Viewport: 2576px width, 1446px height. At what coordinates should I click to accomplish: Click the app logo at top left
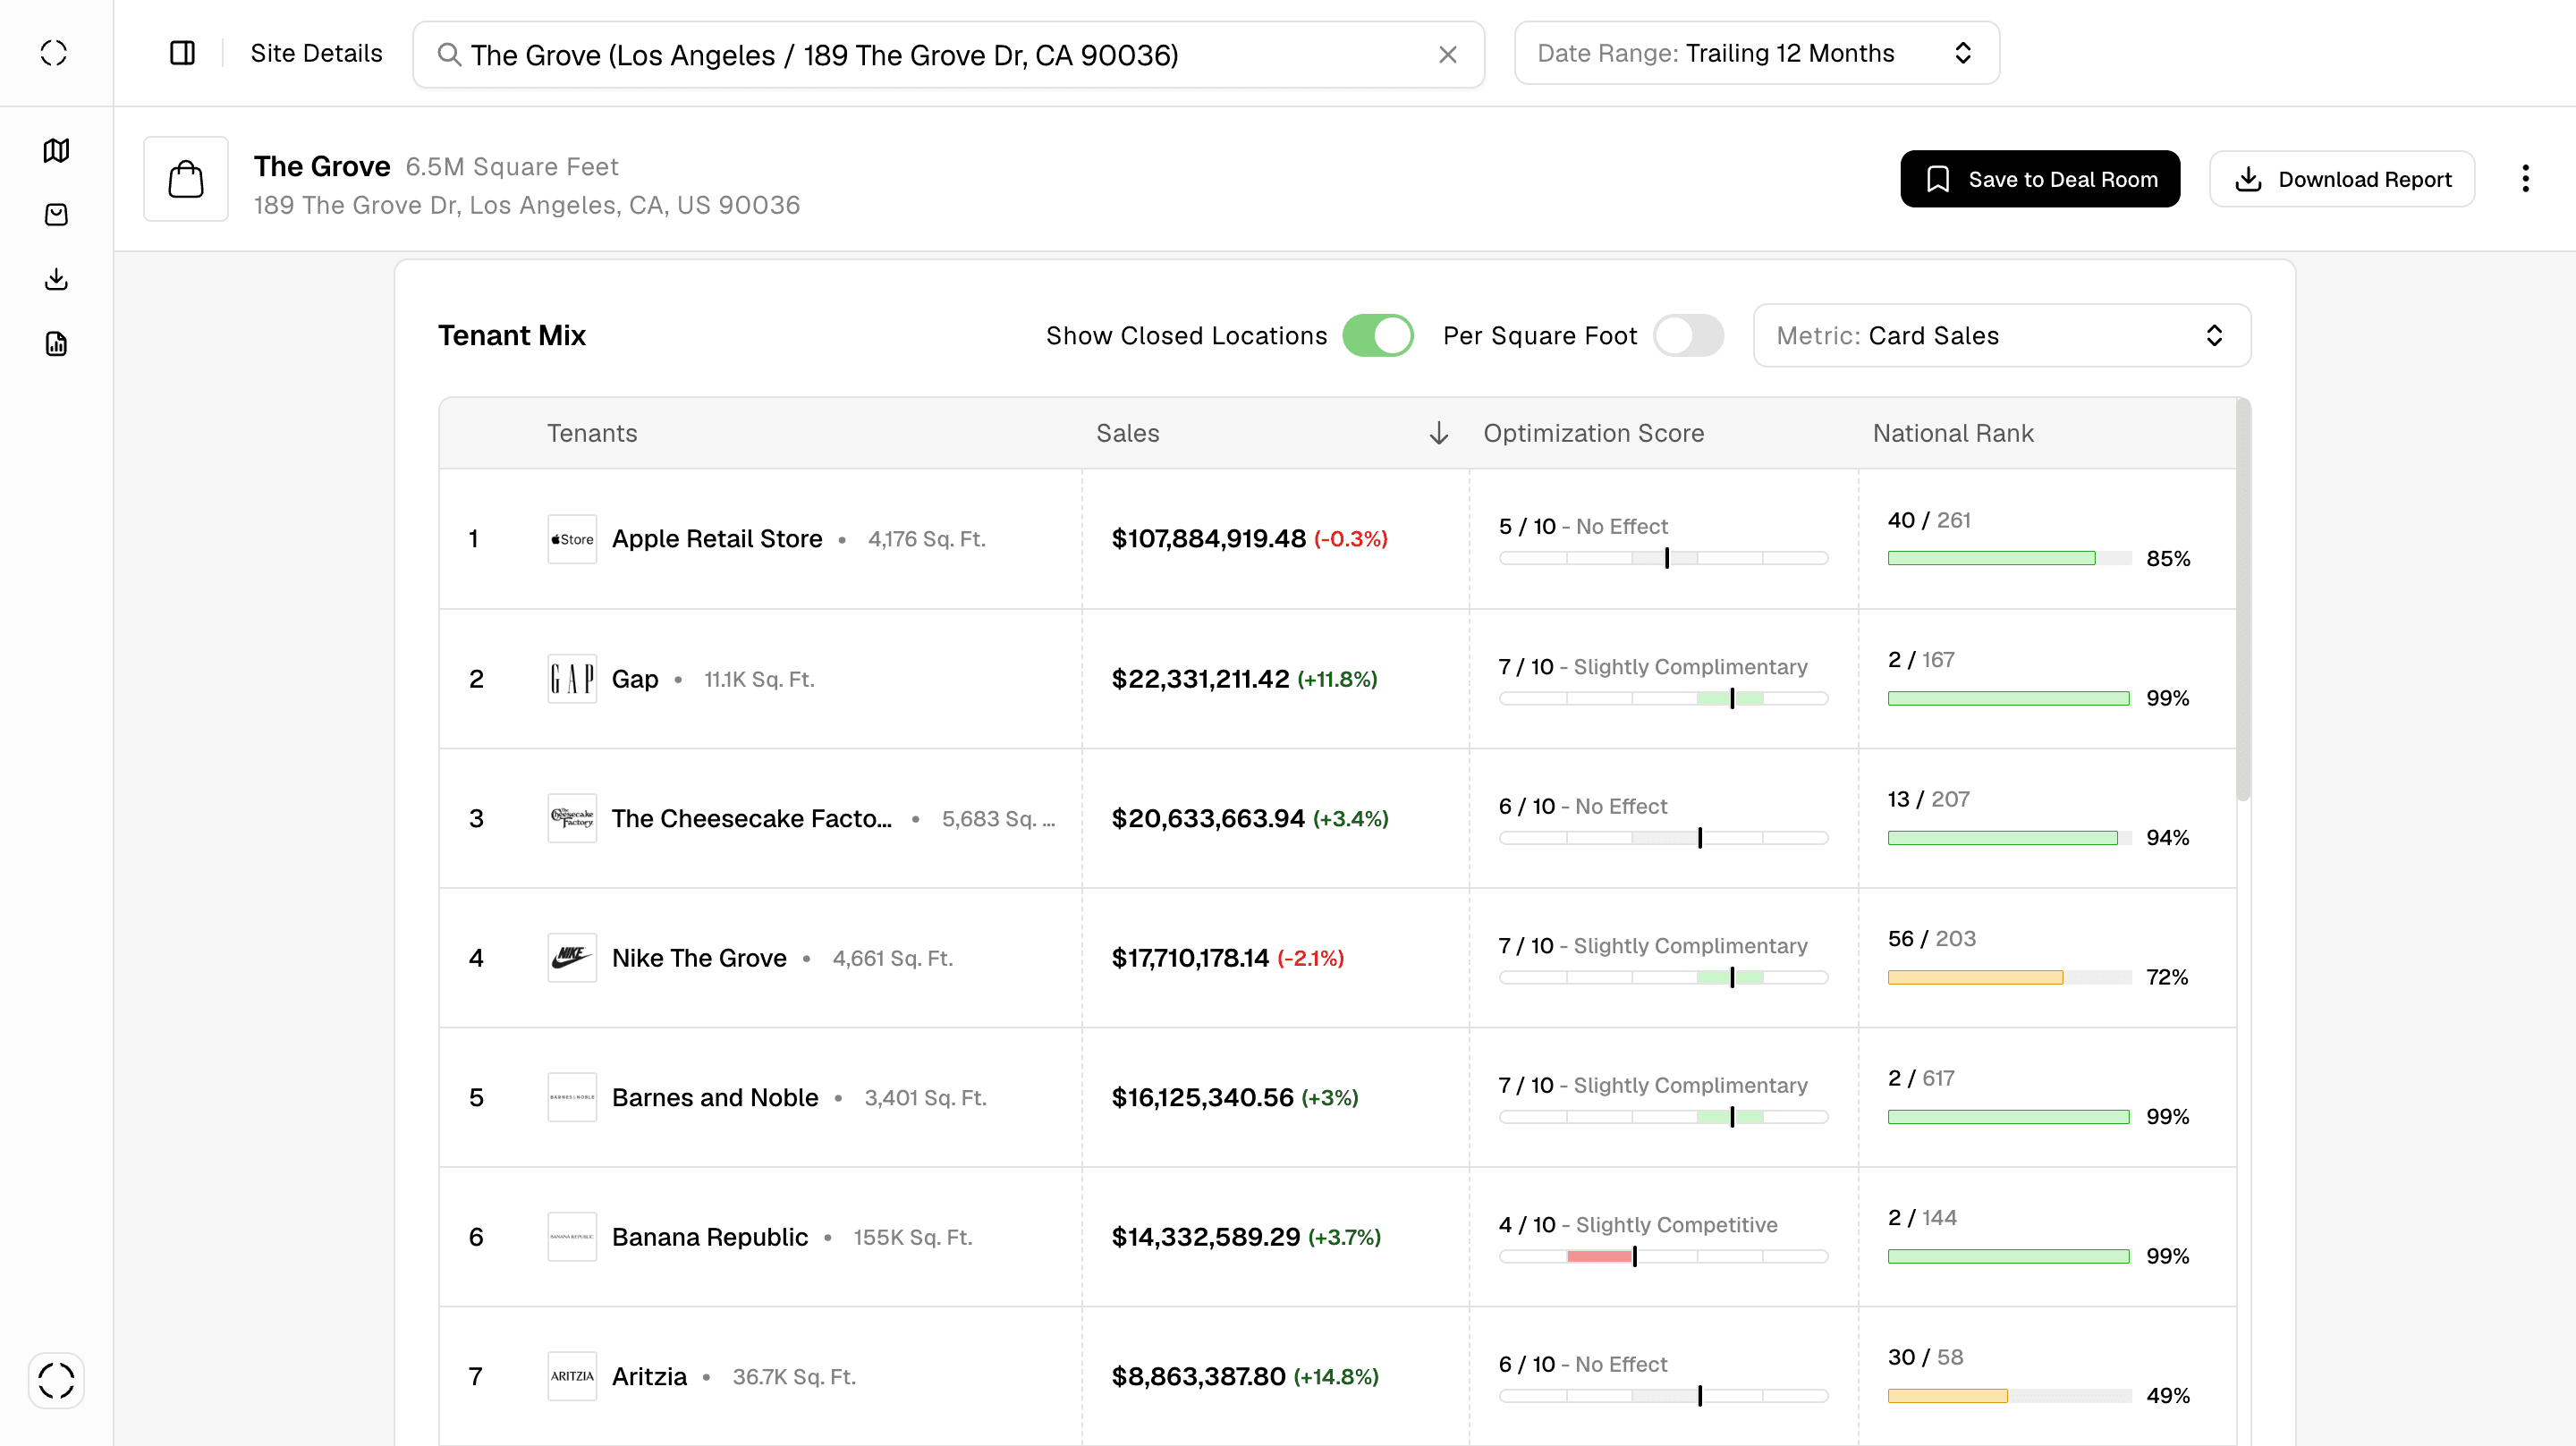pos(54,53)
